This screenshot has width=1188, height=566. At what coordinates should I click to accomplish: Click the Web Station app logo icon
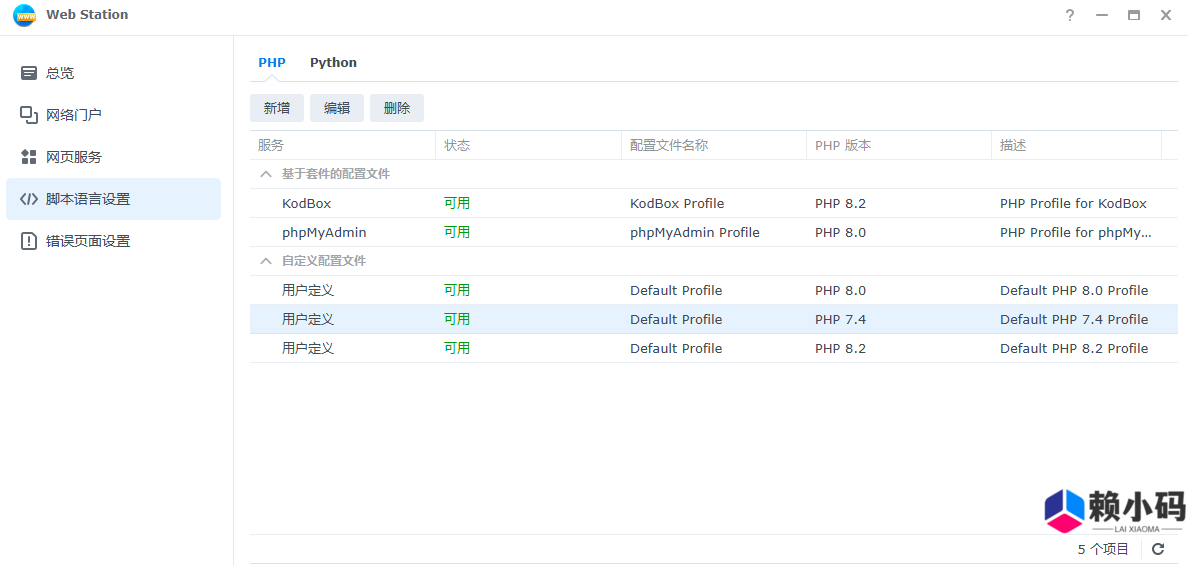24,15
